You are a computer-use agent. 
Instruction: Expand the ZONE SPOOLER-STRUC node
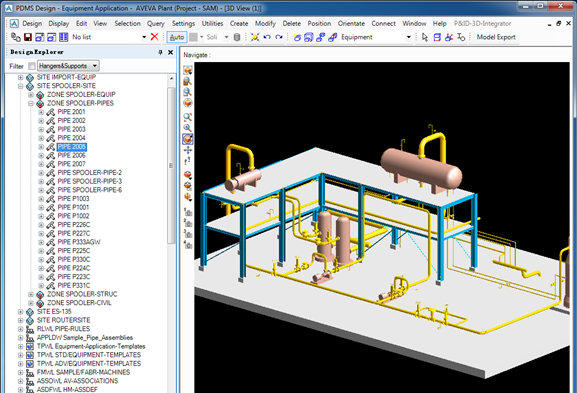[31, 294]
